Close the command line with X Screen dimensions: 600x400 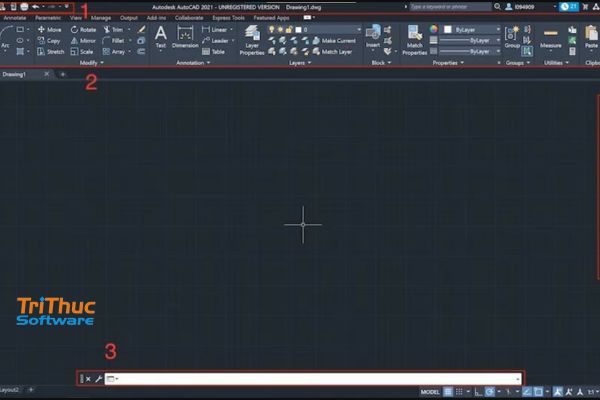click(x=88, y=379)
